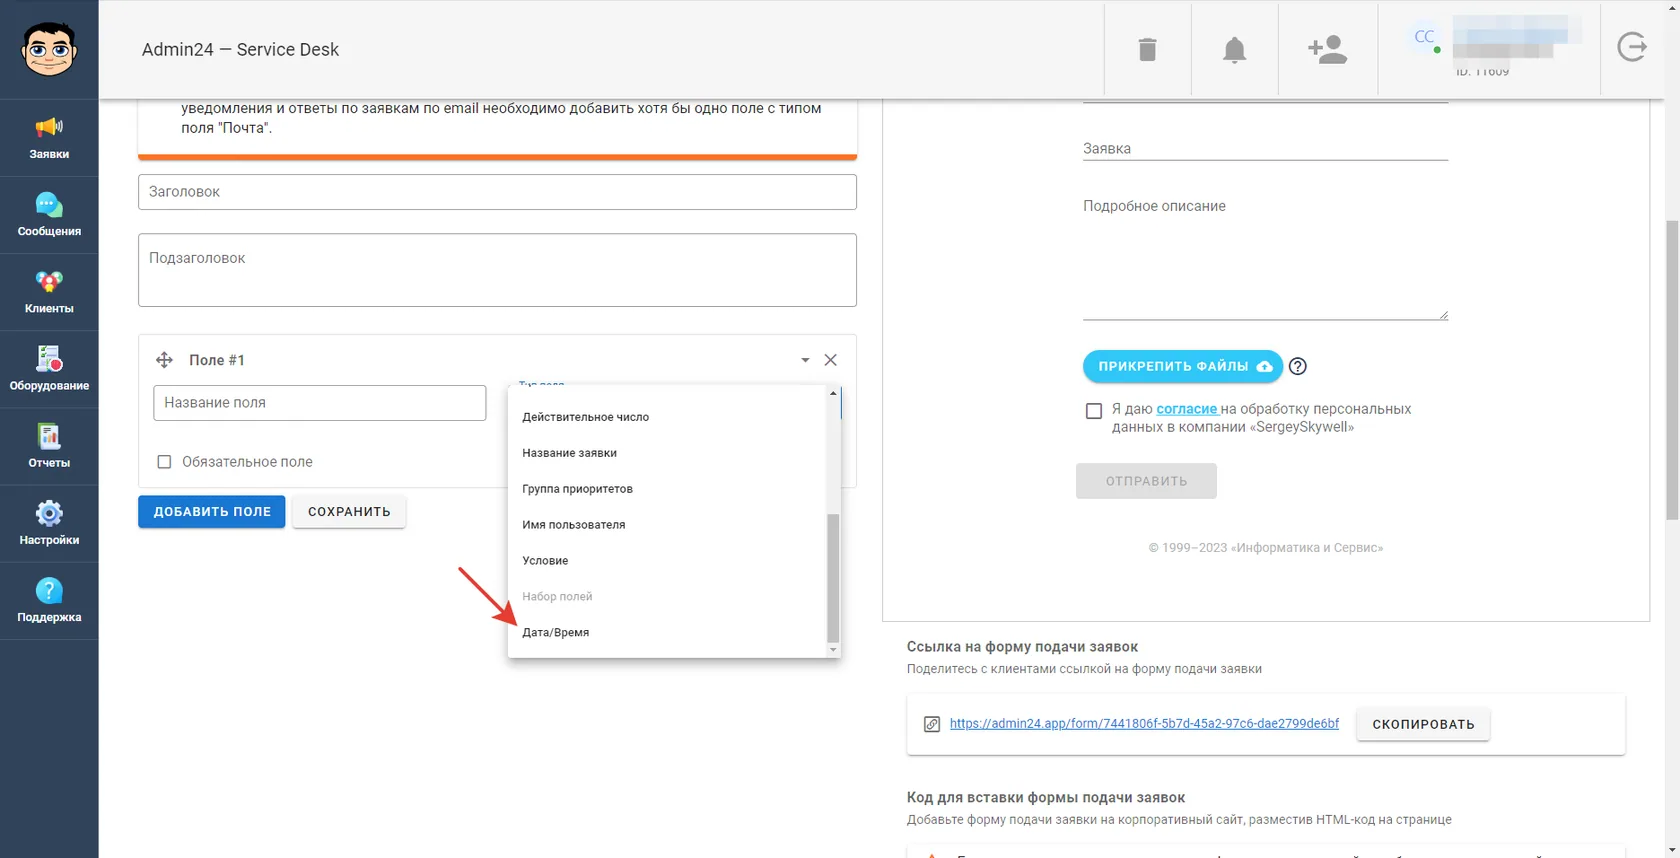Click into the Заголовок input field
This screenshot has height=858, width=1680.
point(497,192)
